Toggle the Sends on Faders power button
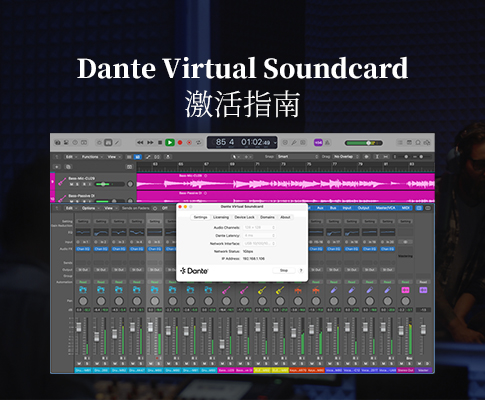 155,208
